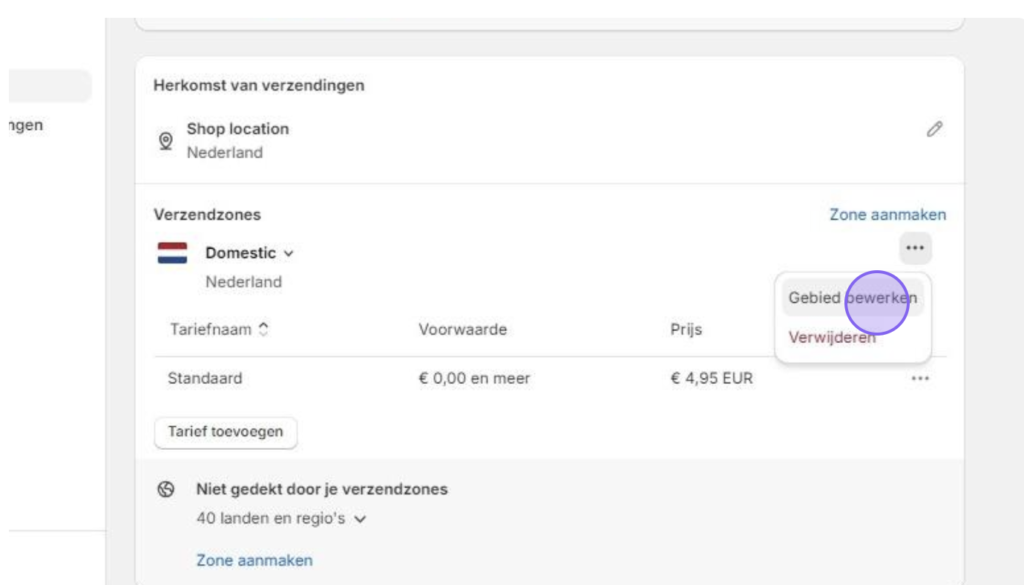1024x585 pixels.
Task: Click the bottom Zone aanmaken link
Action: pyautogui.click(x=254, y=560)
